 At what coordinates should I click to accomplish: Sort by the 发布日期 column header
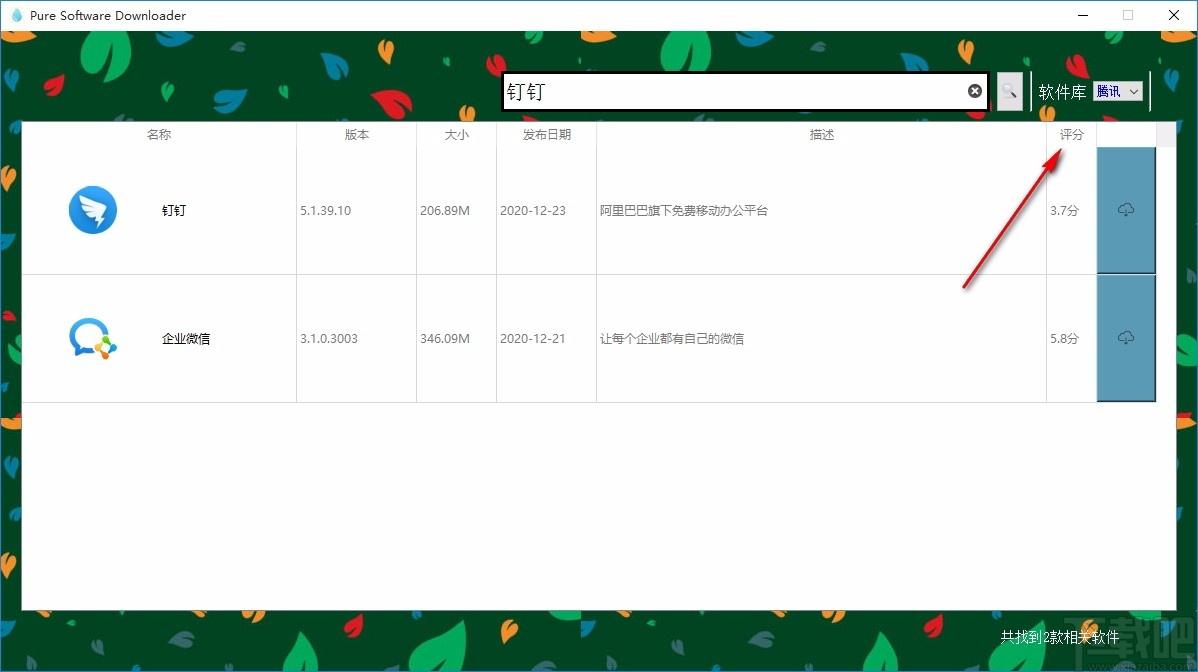[x=546, y=134]
